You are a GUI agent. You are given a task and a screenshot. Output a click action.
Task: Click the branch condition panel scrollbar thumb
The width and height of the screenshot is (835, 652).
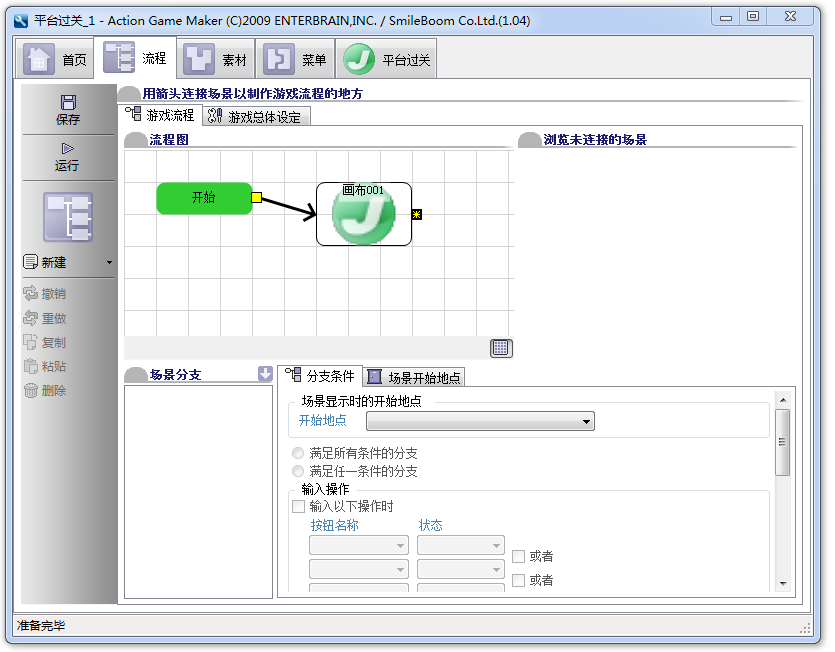(782, 442)
